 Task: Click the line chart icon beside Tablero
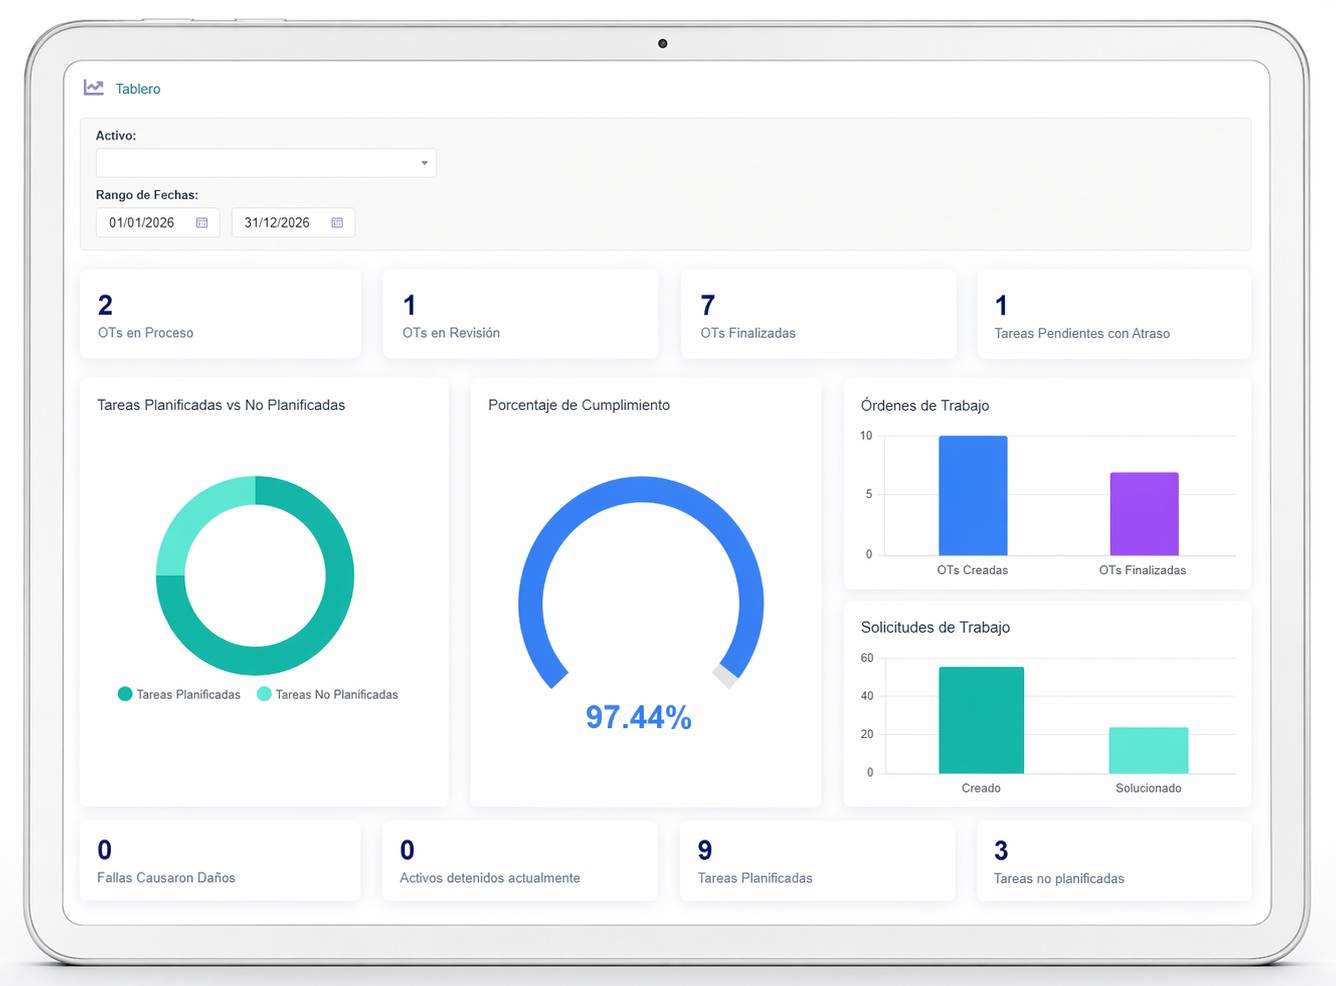pos(93,87)
